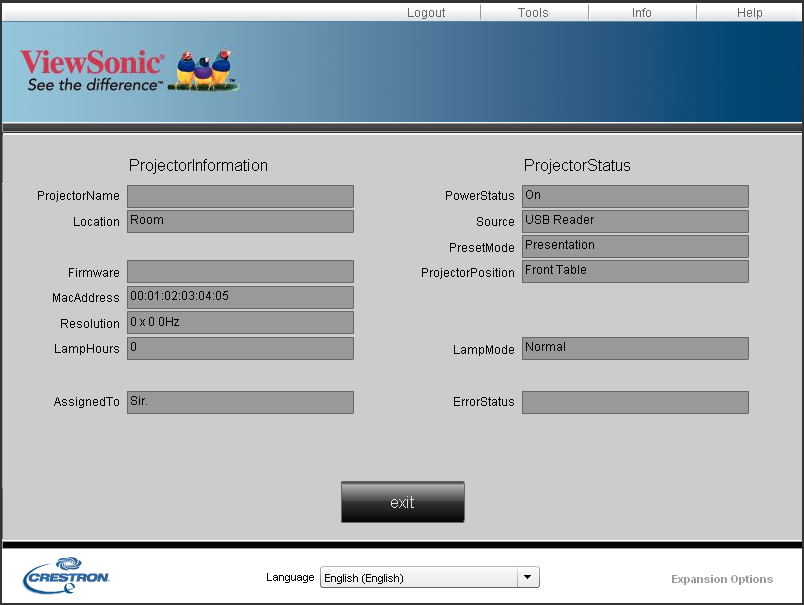Click the LampHours label

(86, 349)
